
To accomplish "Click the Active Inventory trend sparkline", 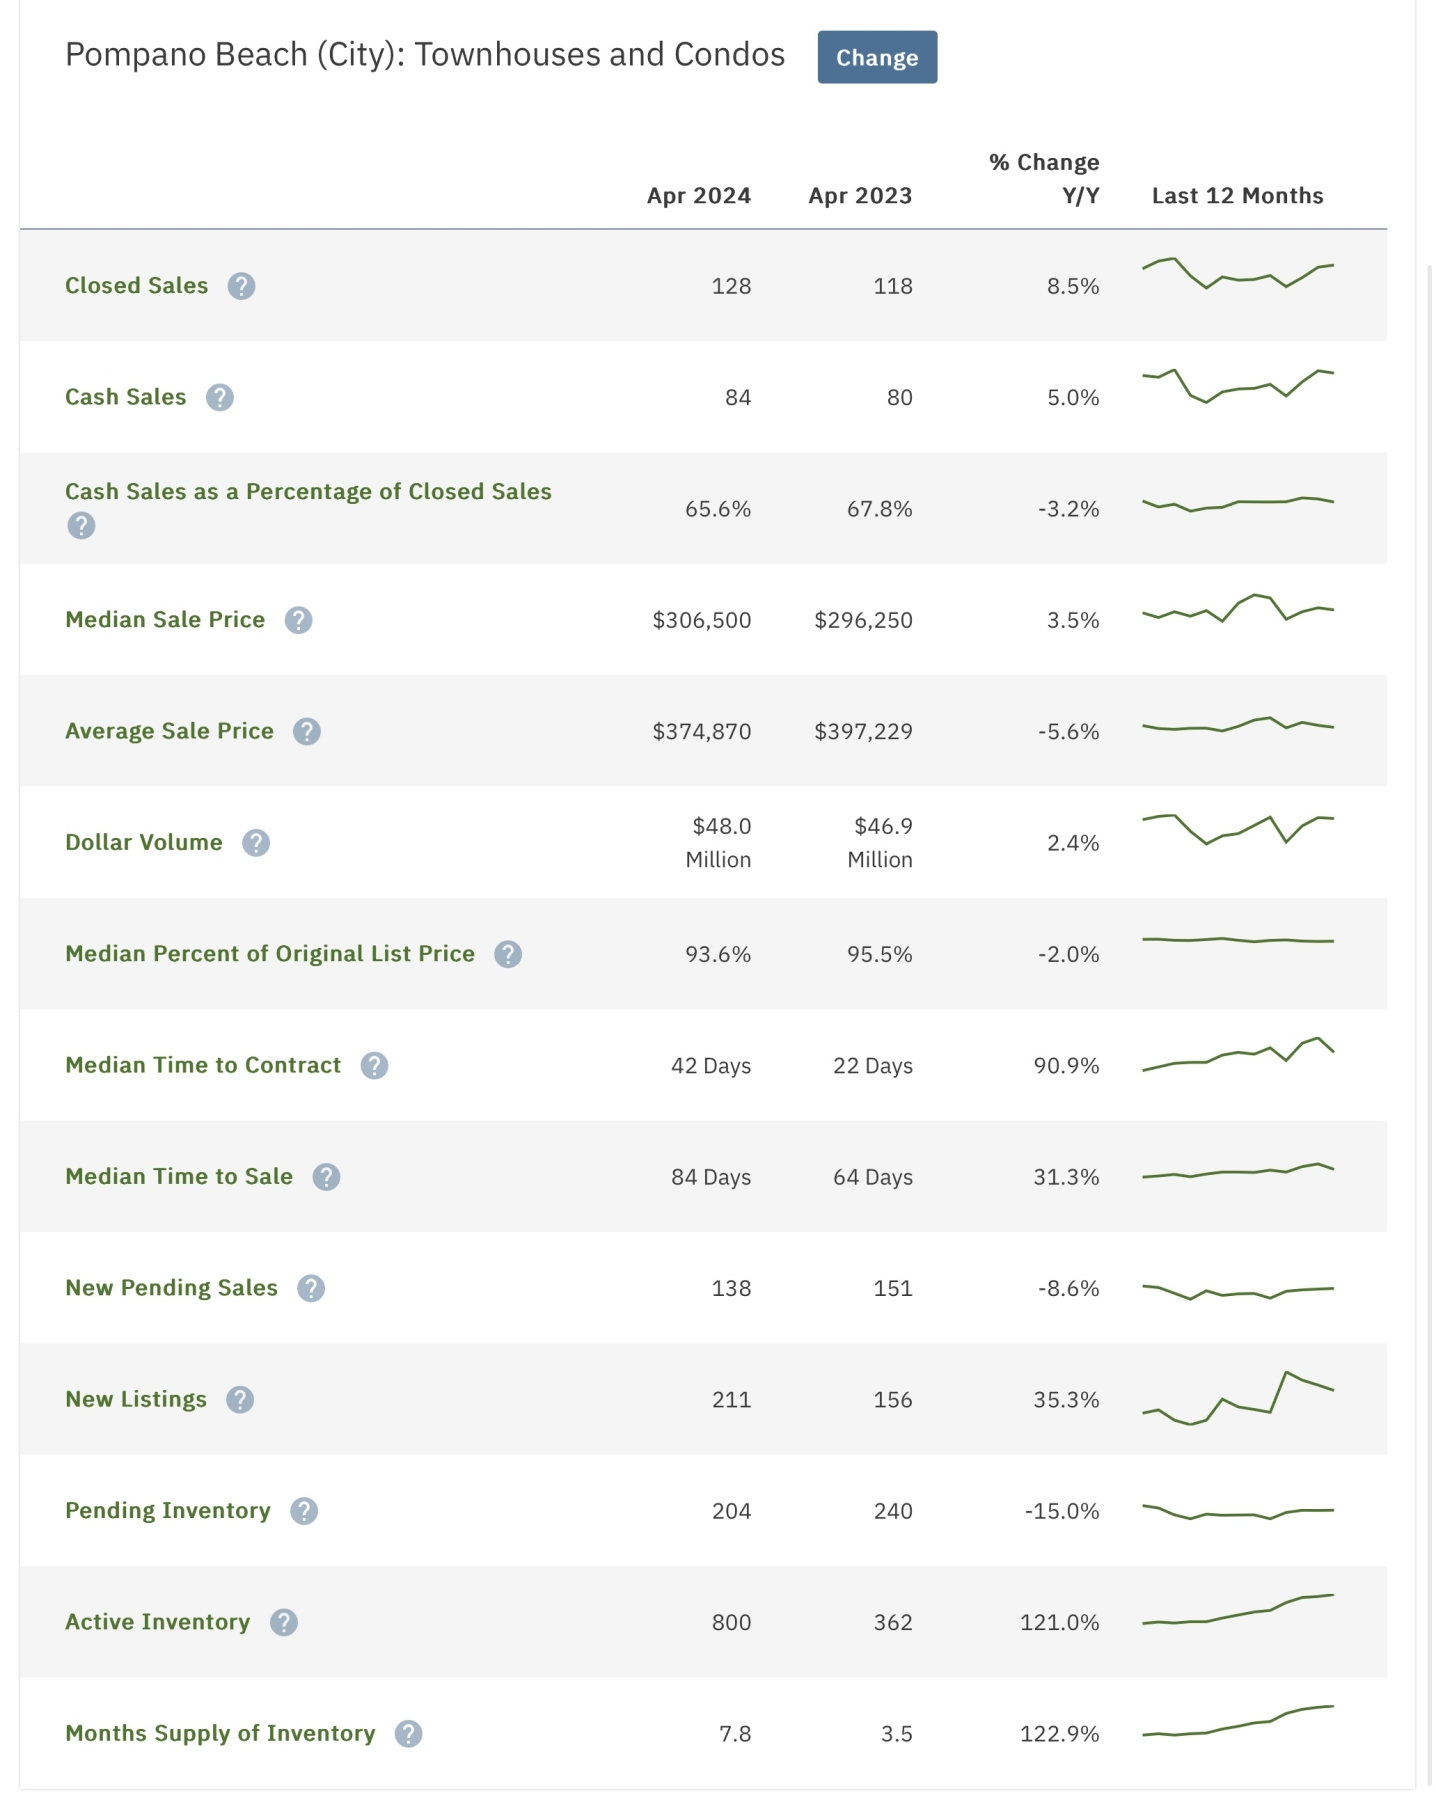I will [x=1238, y=1612].
